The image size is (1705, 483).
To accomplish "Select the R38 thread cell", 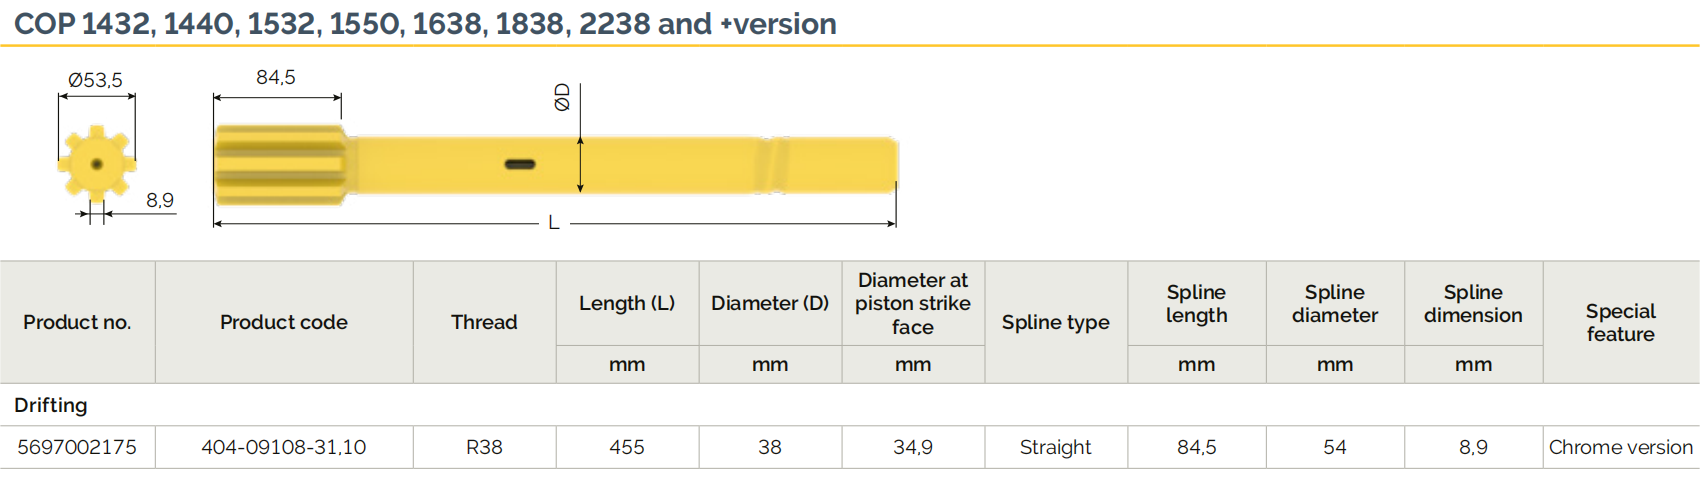I will point(484,447).
